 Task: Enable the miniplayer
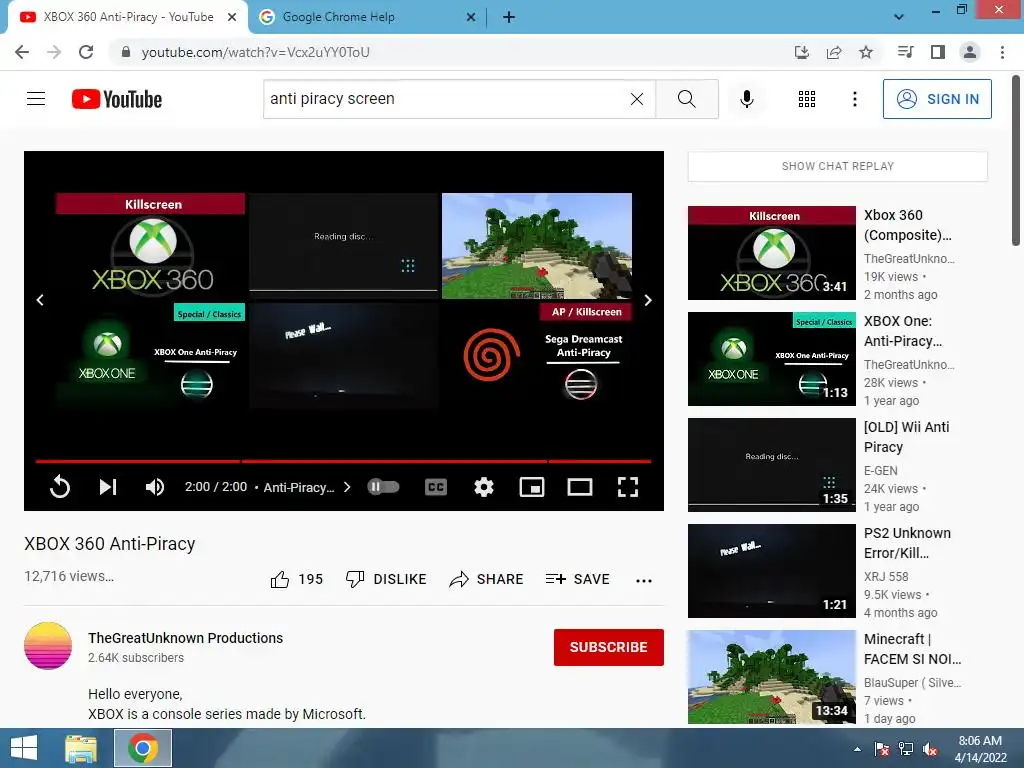pos(532,487)
